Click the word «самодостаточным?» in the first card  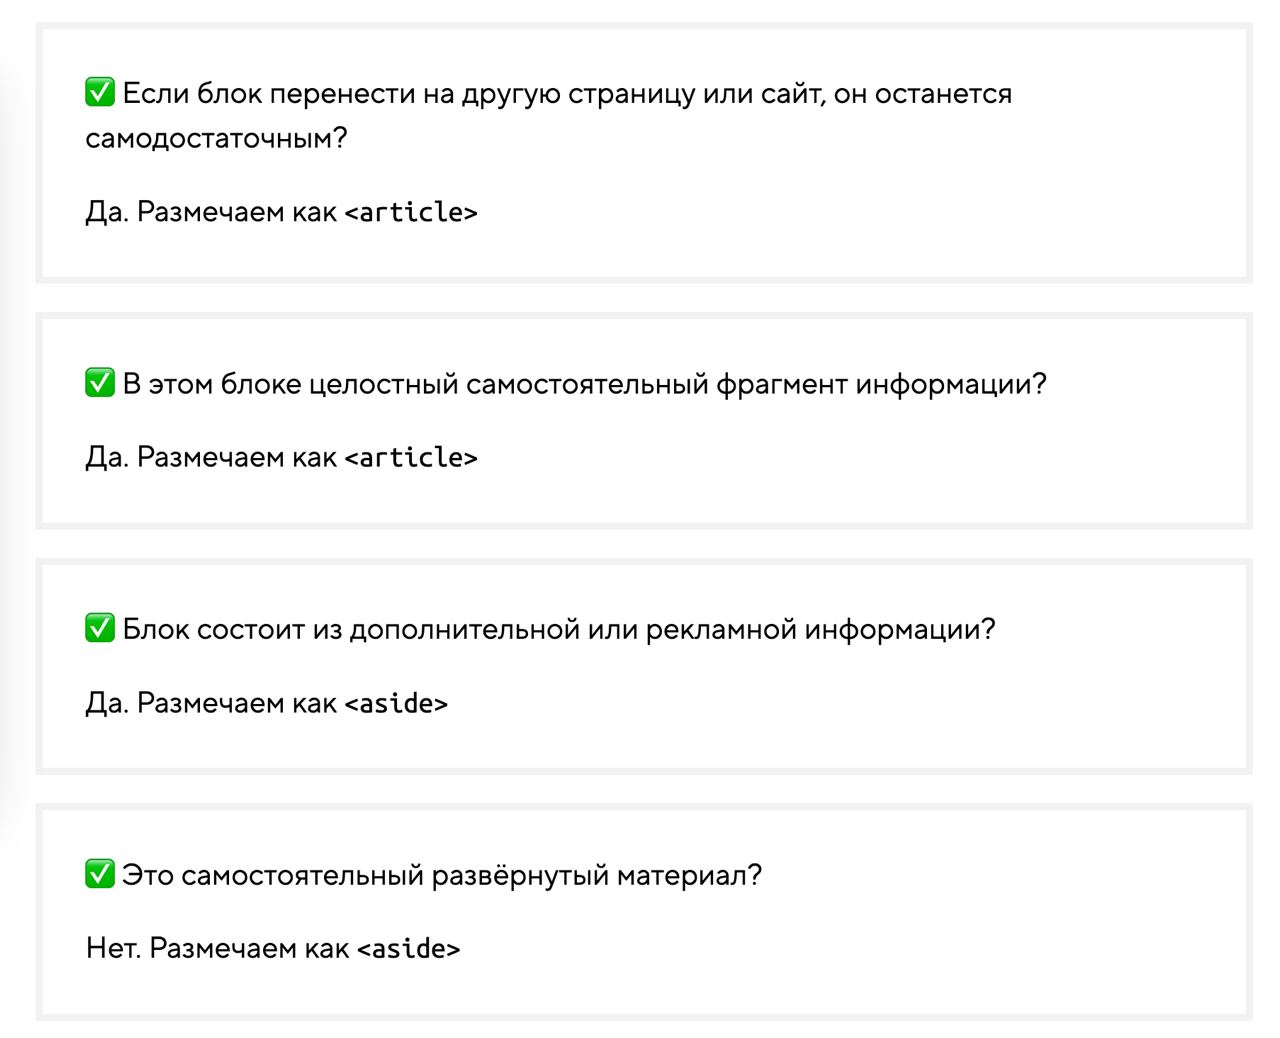(216, 138)
